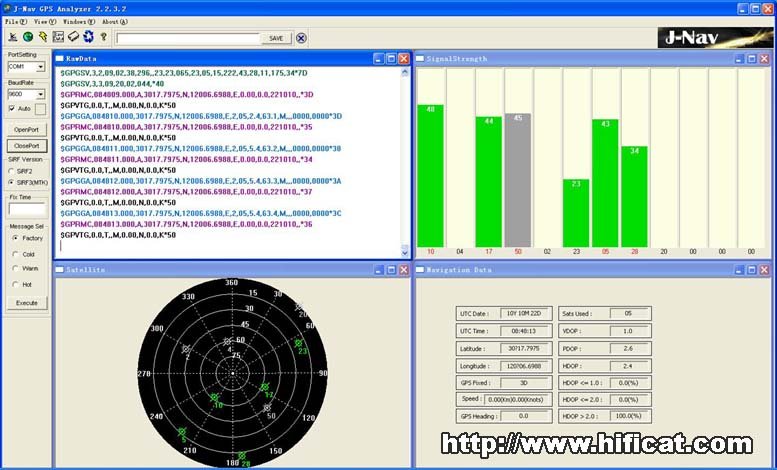Select the SIRF2 version radio button
777x470 pixels.
pos(12,171)
